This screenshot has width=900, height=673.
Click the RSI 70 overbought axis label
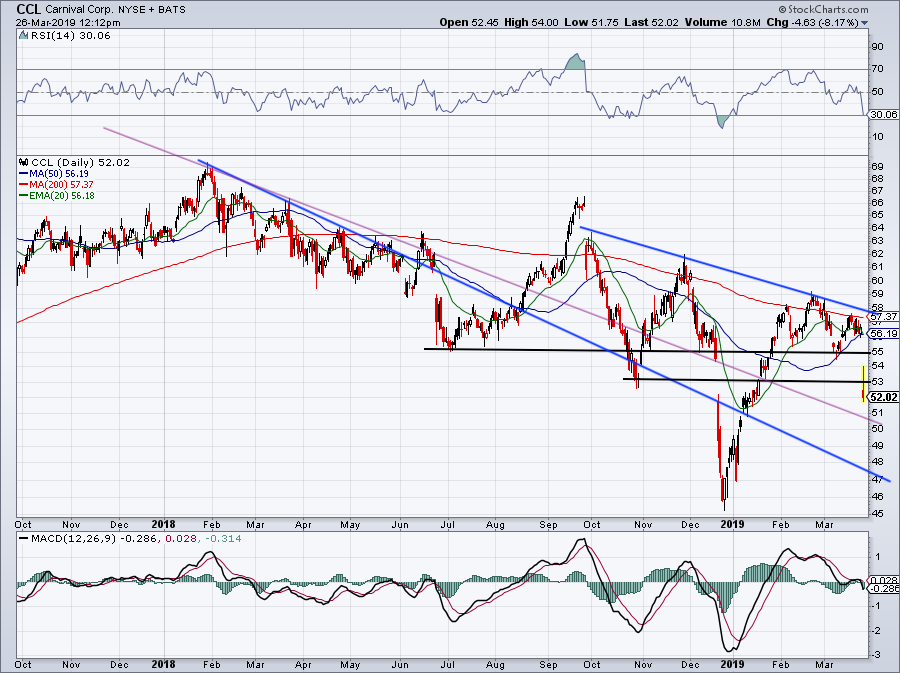(877, 69)
